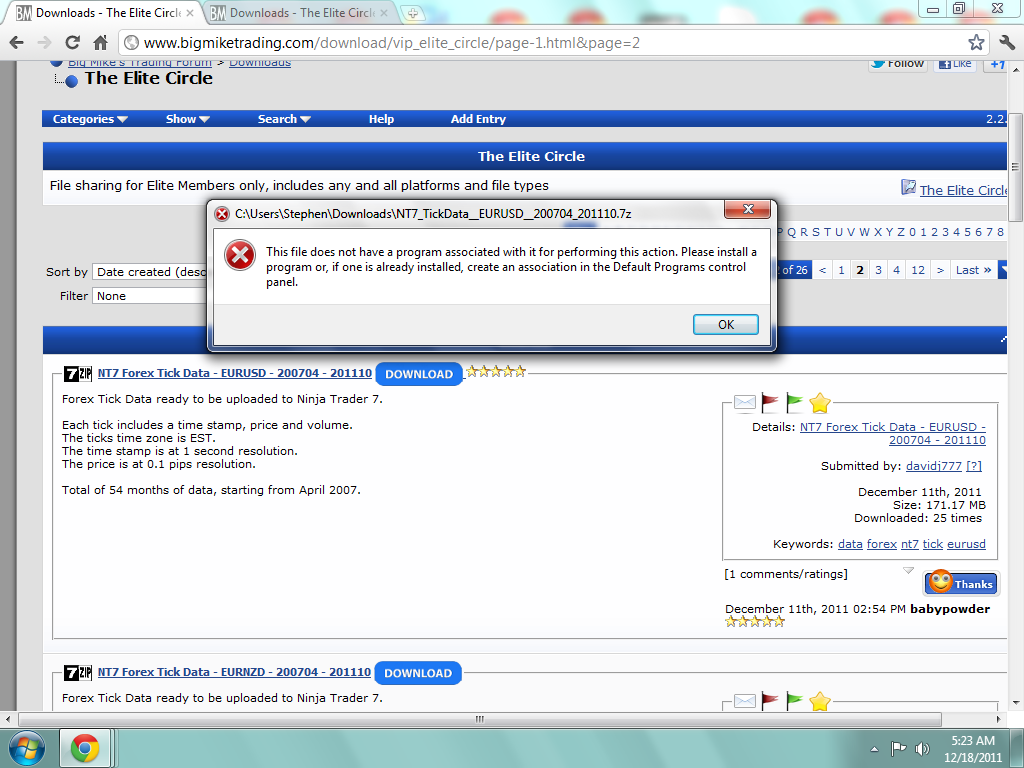Open the Add Entry menu item
Viewport: 1024px width, 768px height.
point(478,119)
